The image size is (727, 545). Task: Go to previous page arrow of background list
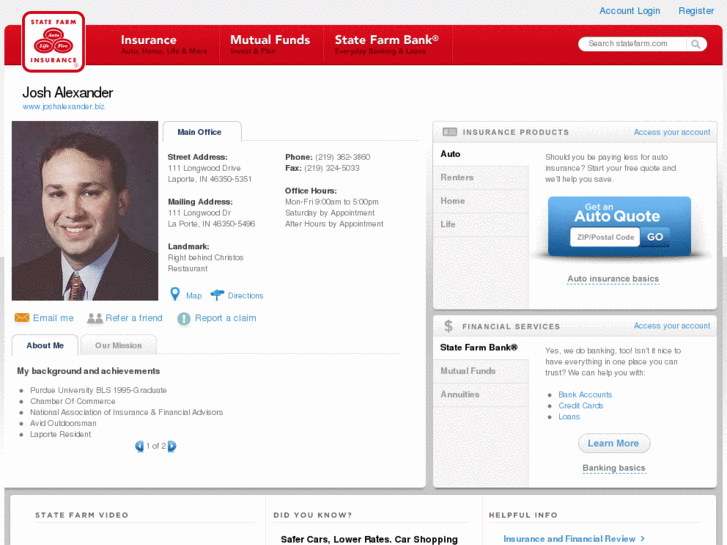click(x=139, y=446)
